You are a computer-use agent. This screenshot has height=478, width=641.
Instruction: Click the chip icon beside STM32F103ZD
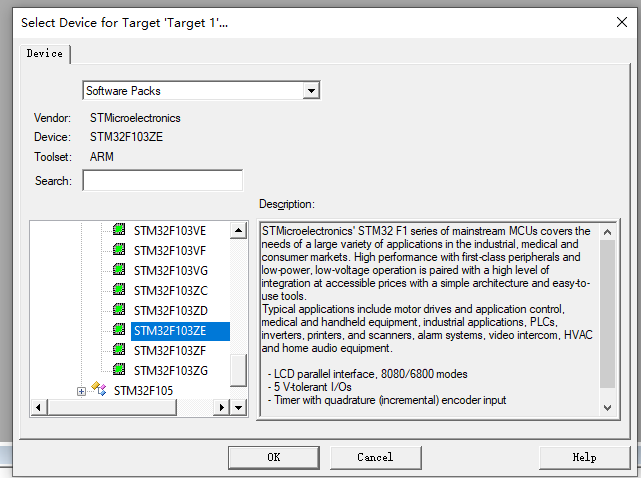tap(119, 310)
